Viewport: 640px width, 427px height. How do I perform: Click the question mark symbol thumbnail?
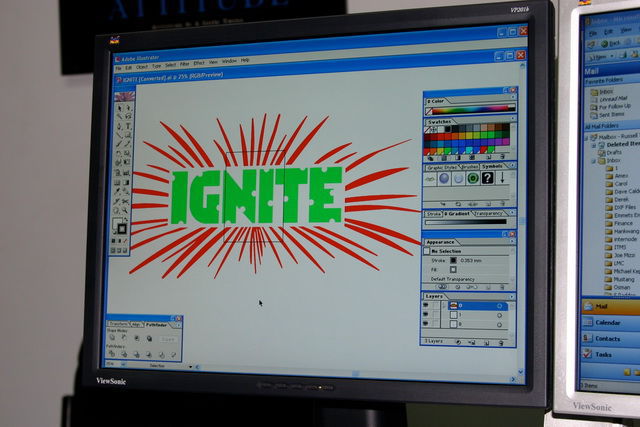tap(487, 178)
